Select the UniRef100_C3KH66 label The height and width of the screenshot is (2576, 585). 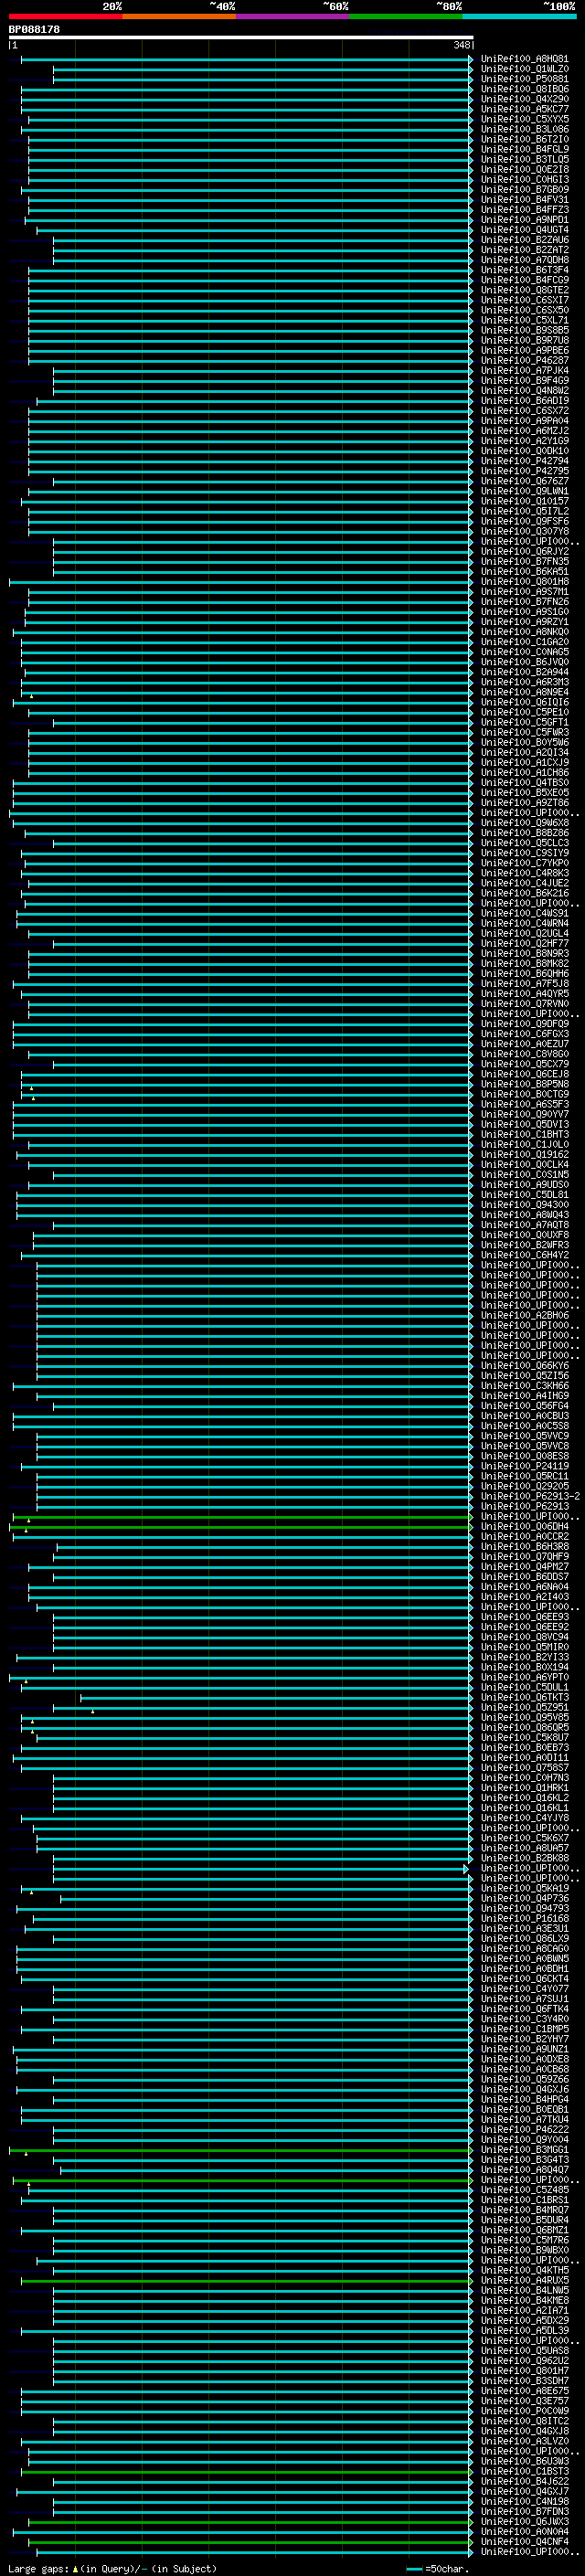pyautogui.click(x=524, y=1385)
